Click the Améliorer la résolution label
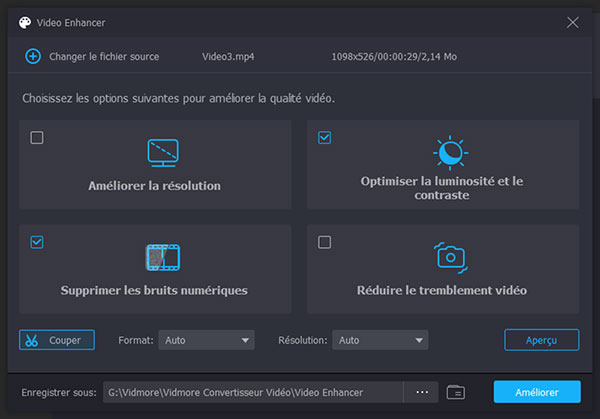 click(x=155, y=186)
